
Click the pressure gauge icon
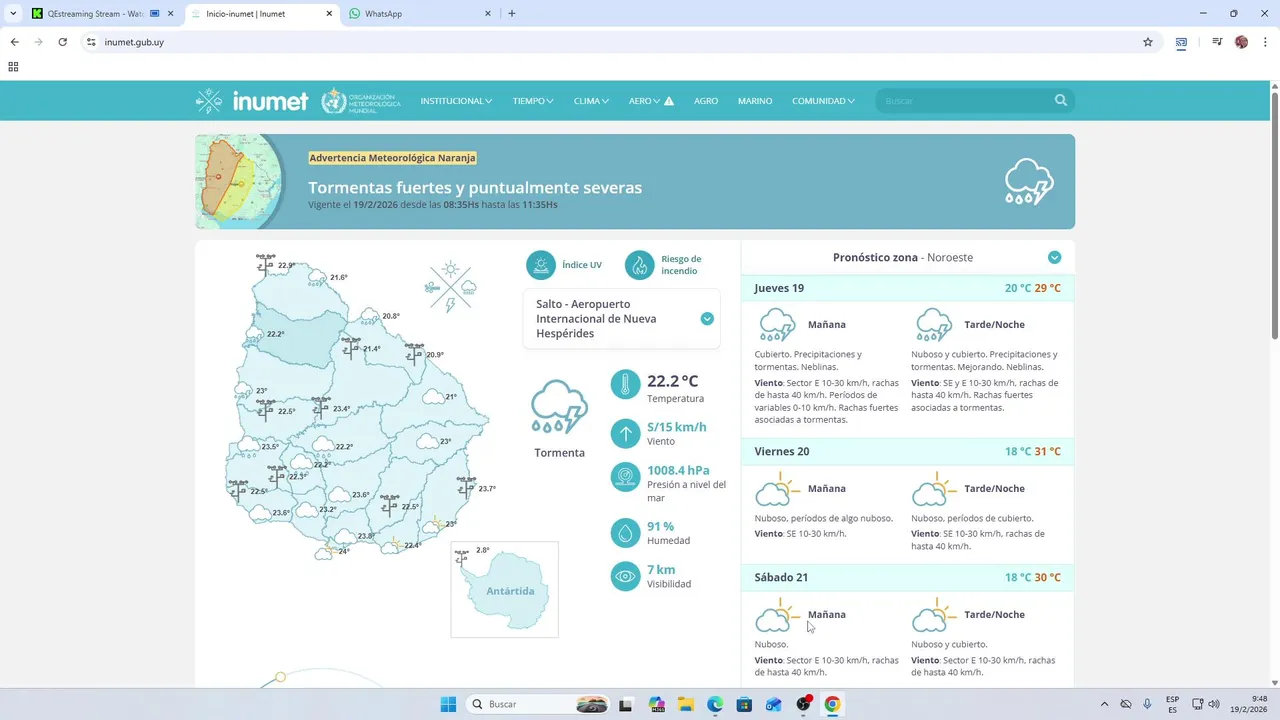[625, 477]
